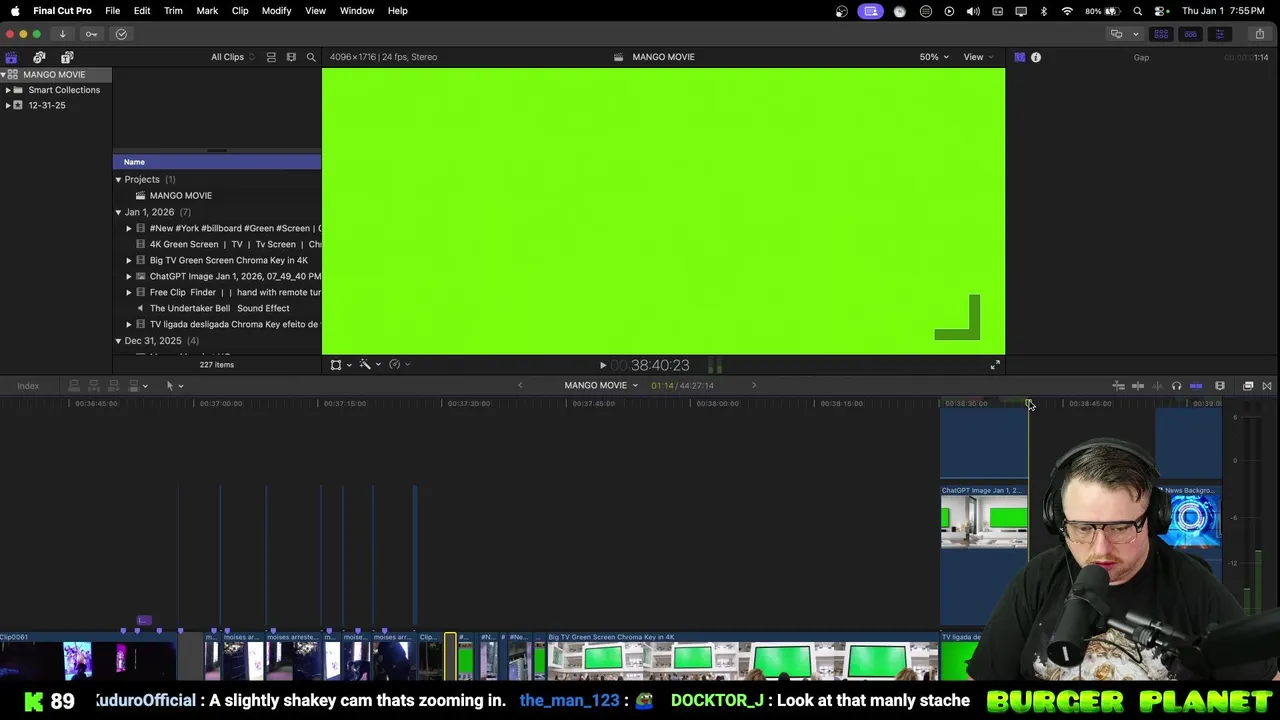Play the viewer with the play button

click(603, 366)
